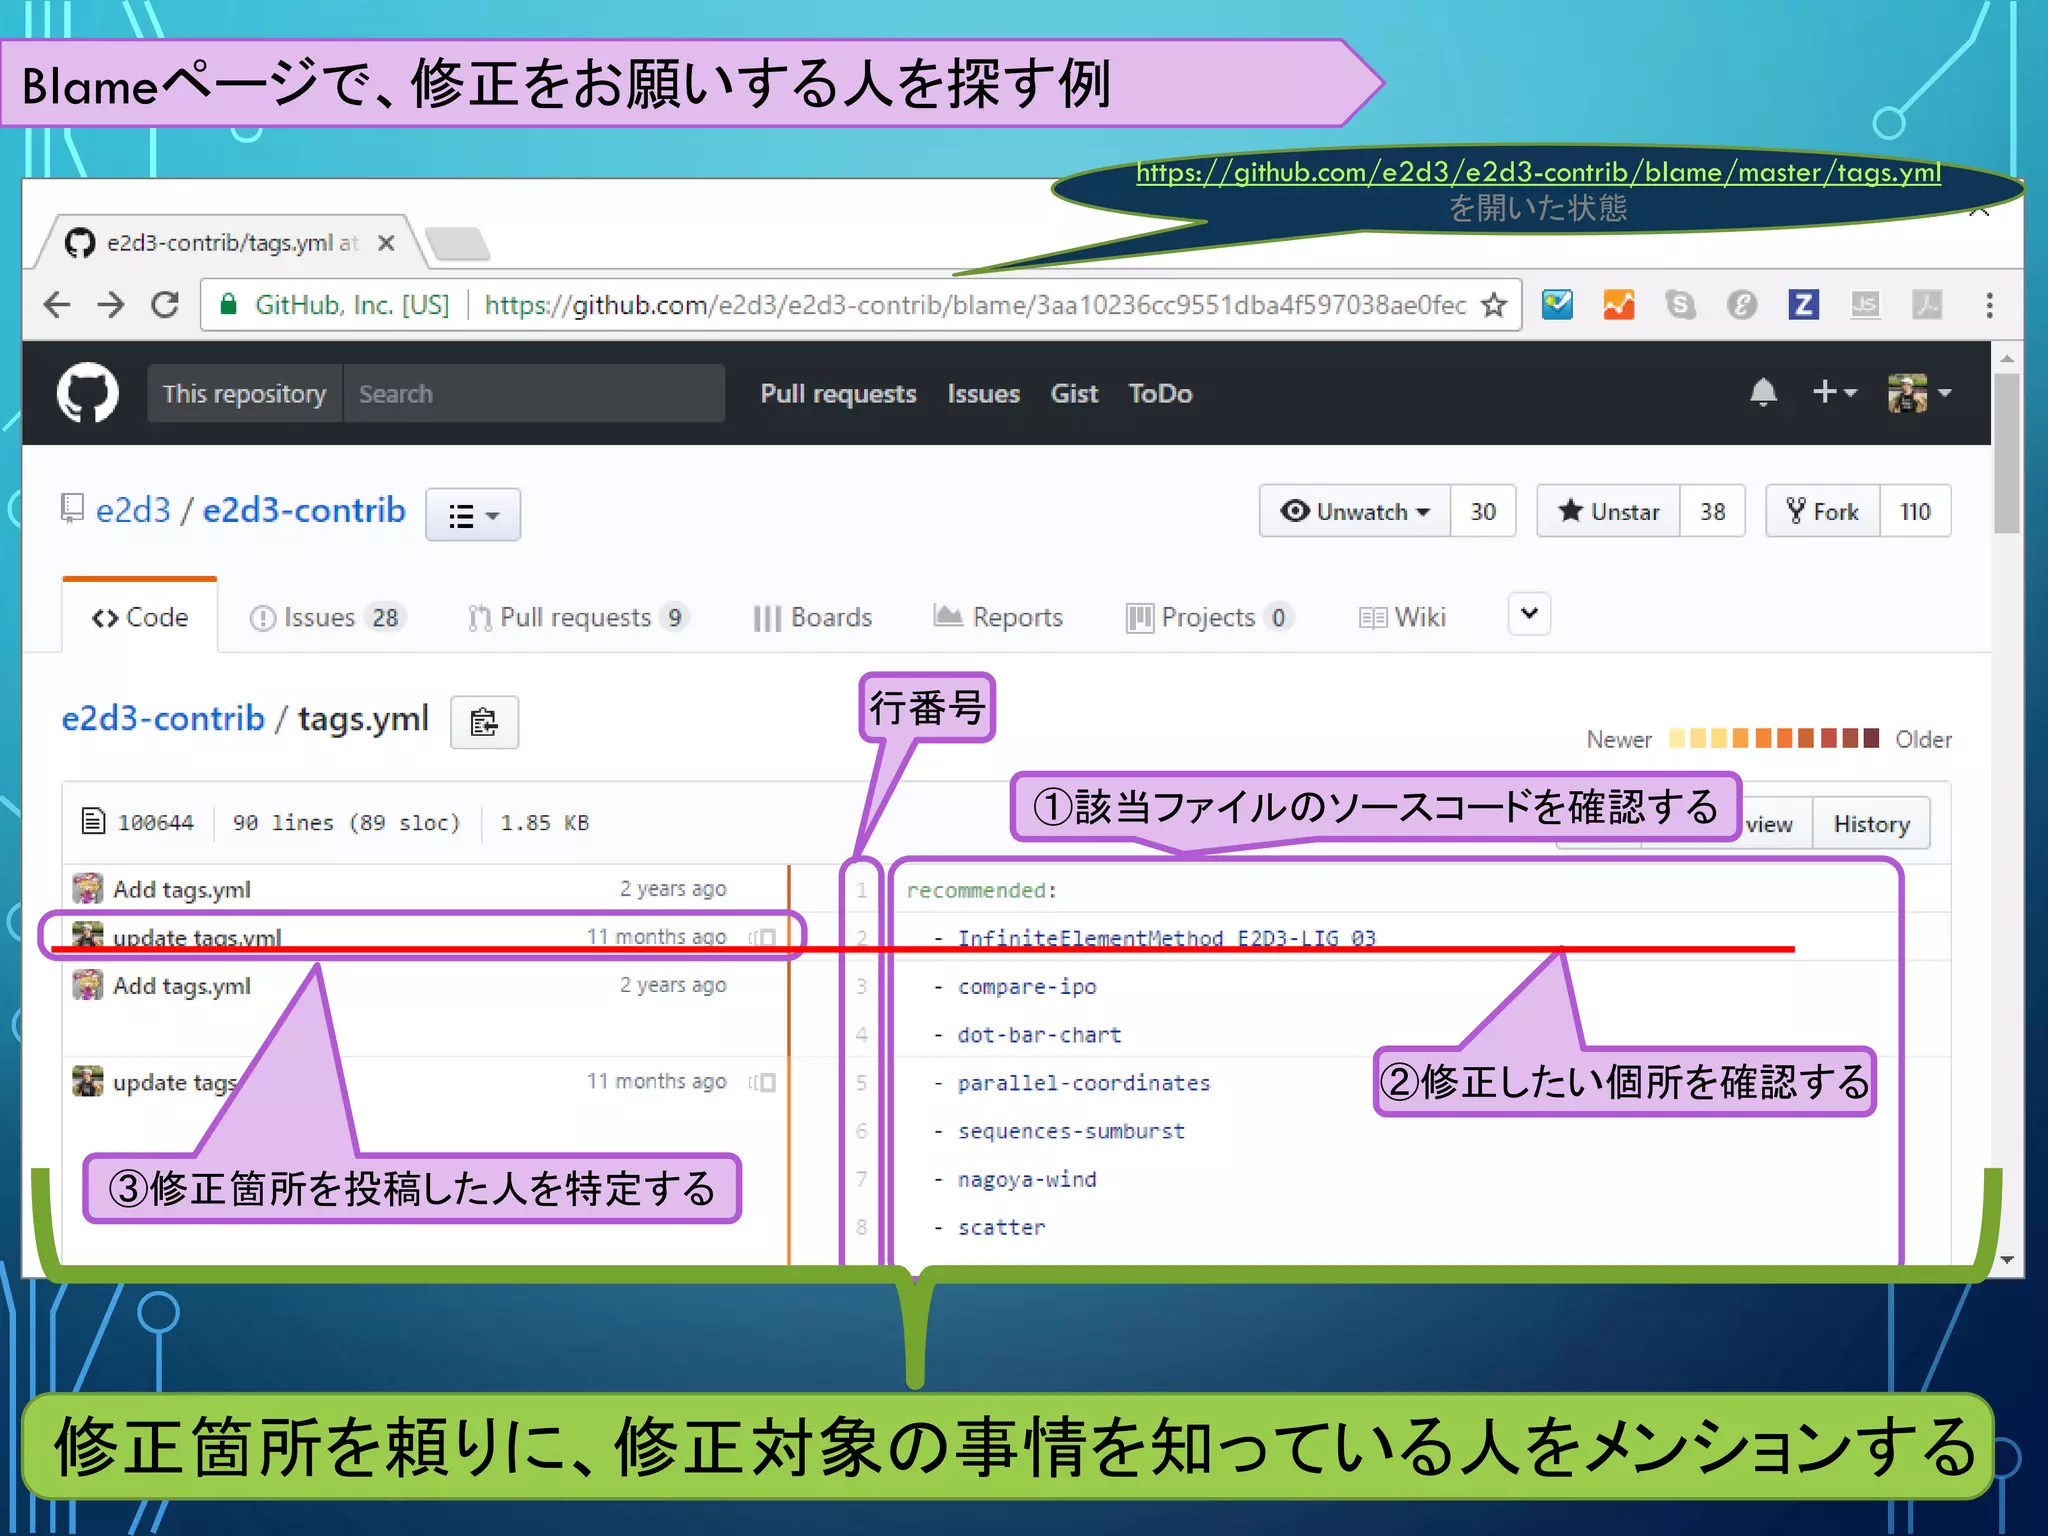Screen dimensions: 2048x1536
Task: Open Issues in the top navigation
Action: (984, 394)
